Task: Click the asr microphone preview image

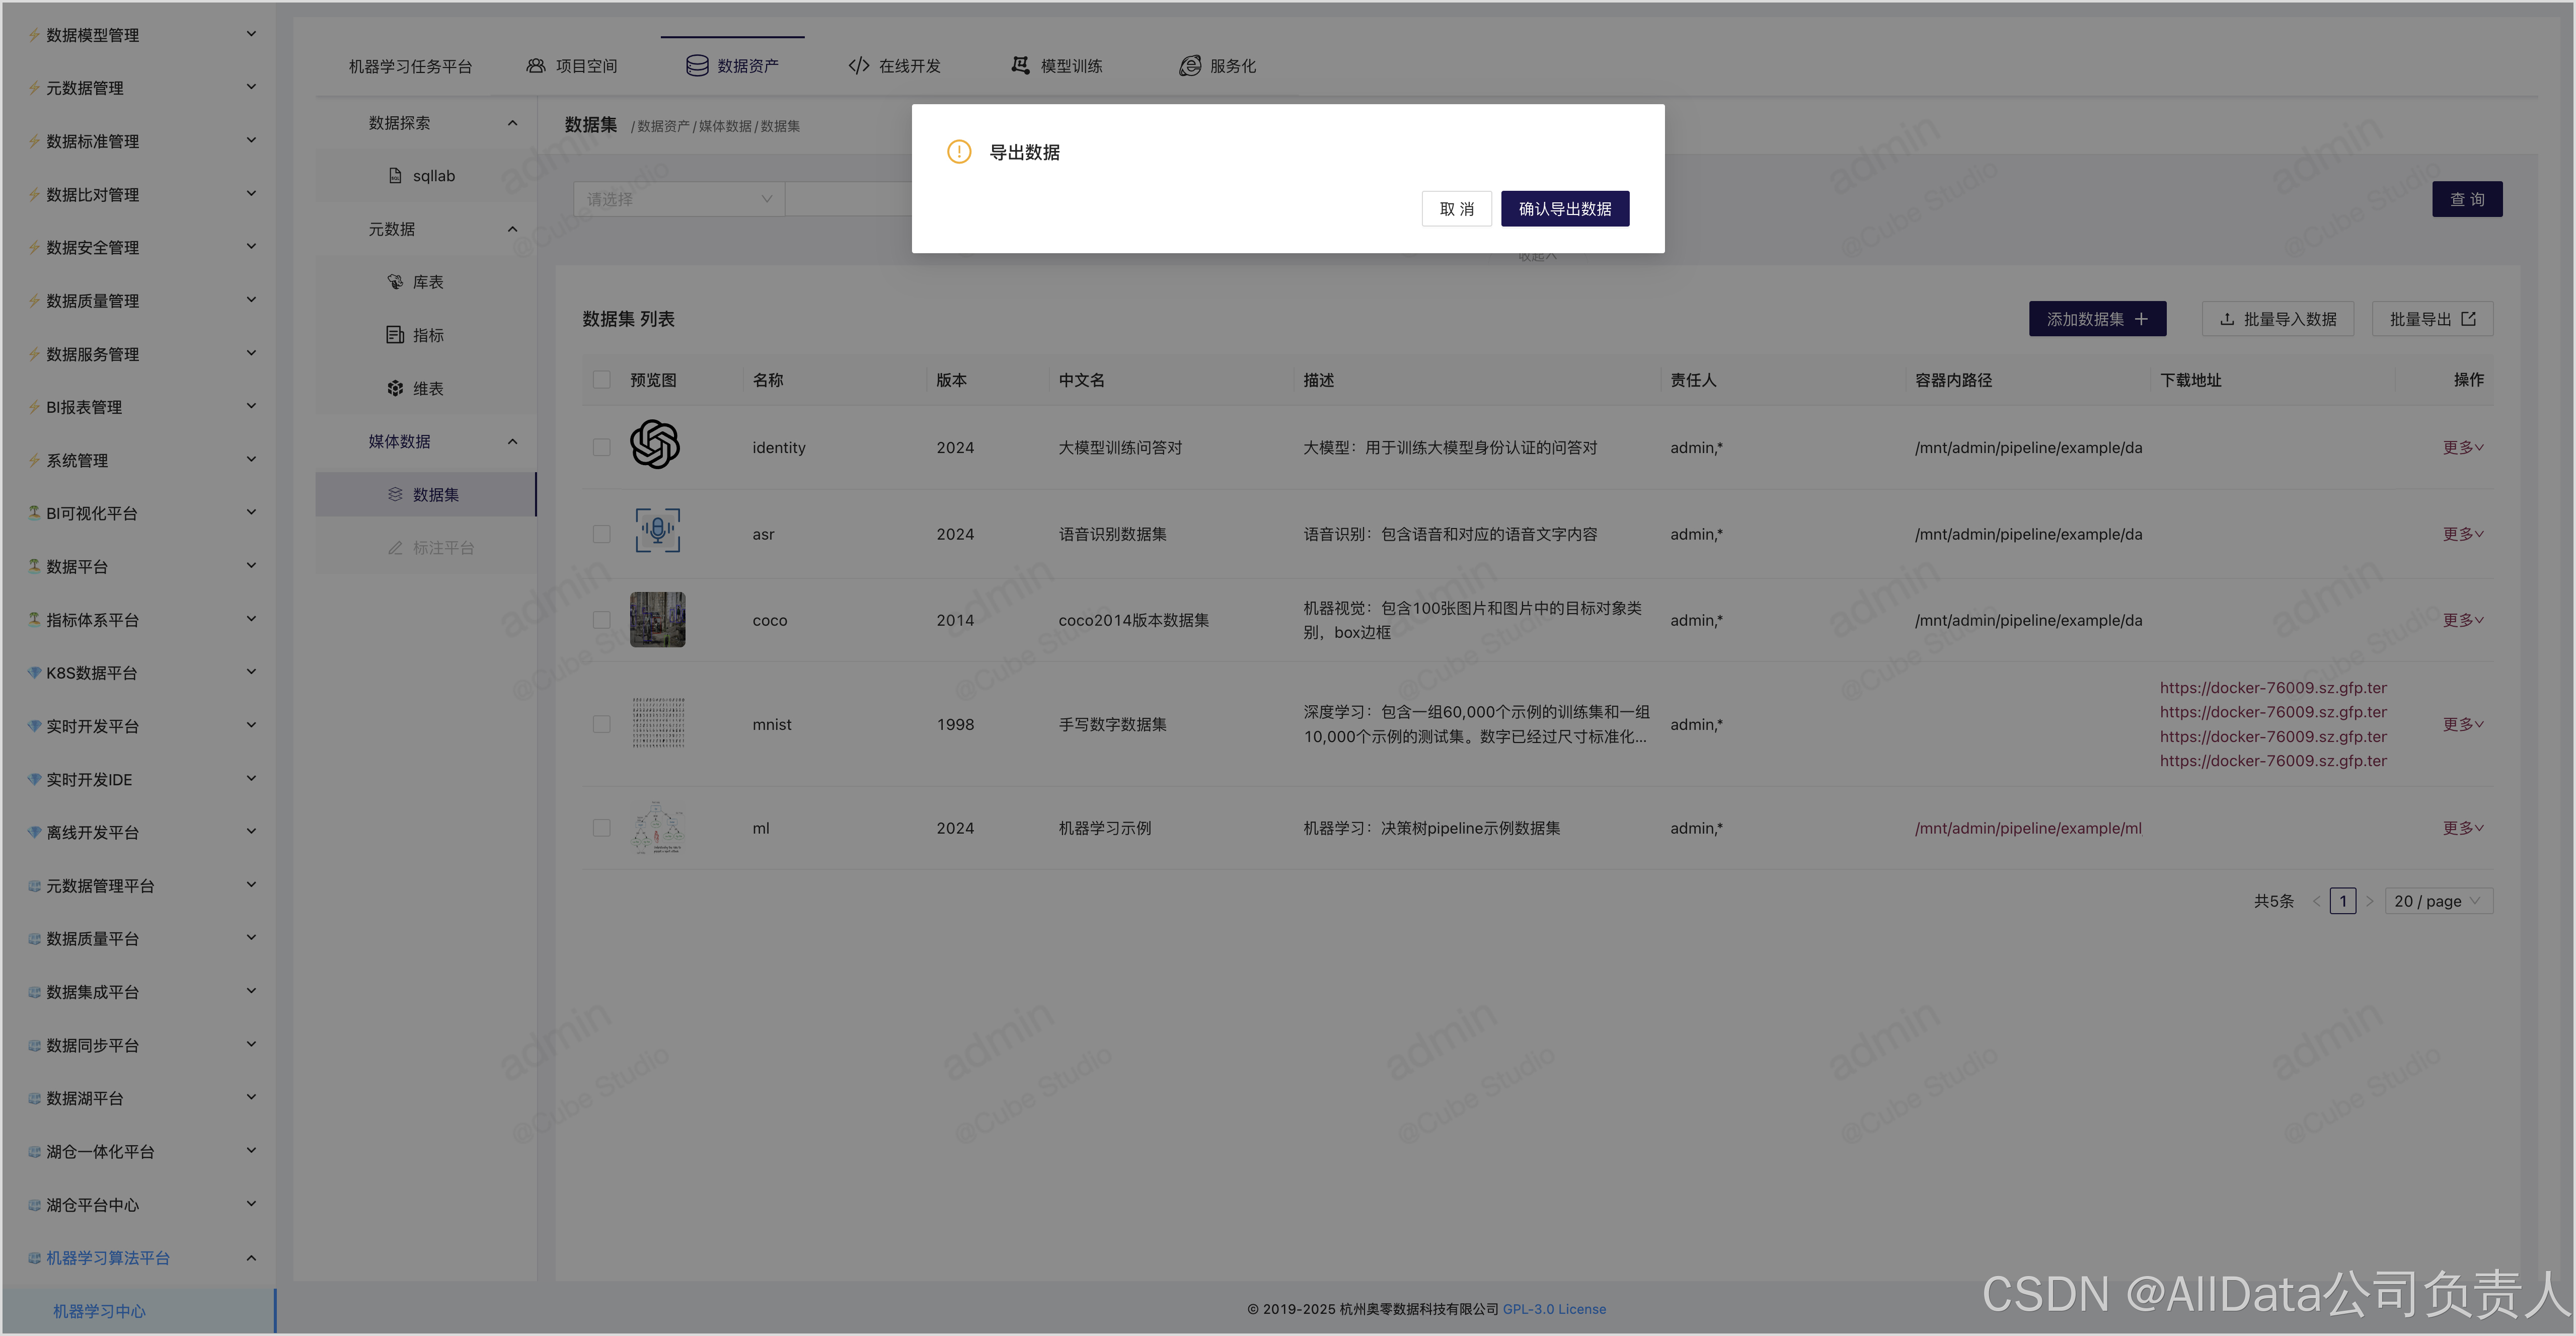Action: coord(657,530)
